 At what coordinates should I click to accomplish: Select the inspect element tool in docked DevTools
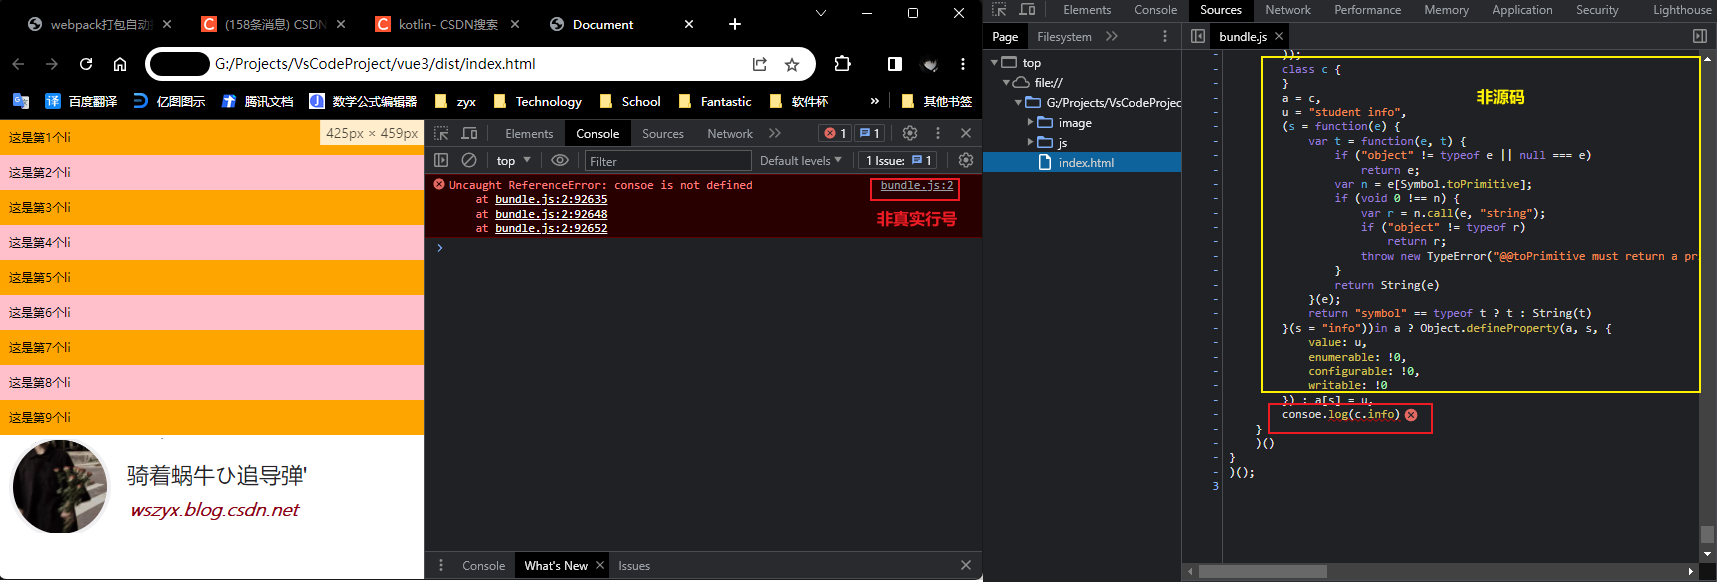pyautogui.click(x=441, y=133)
